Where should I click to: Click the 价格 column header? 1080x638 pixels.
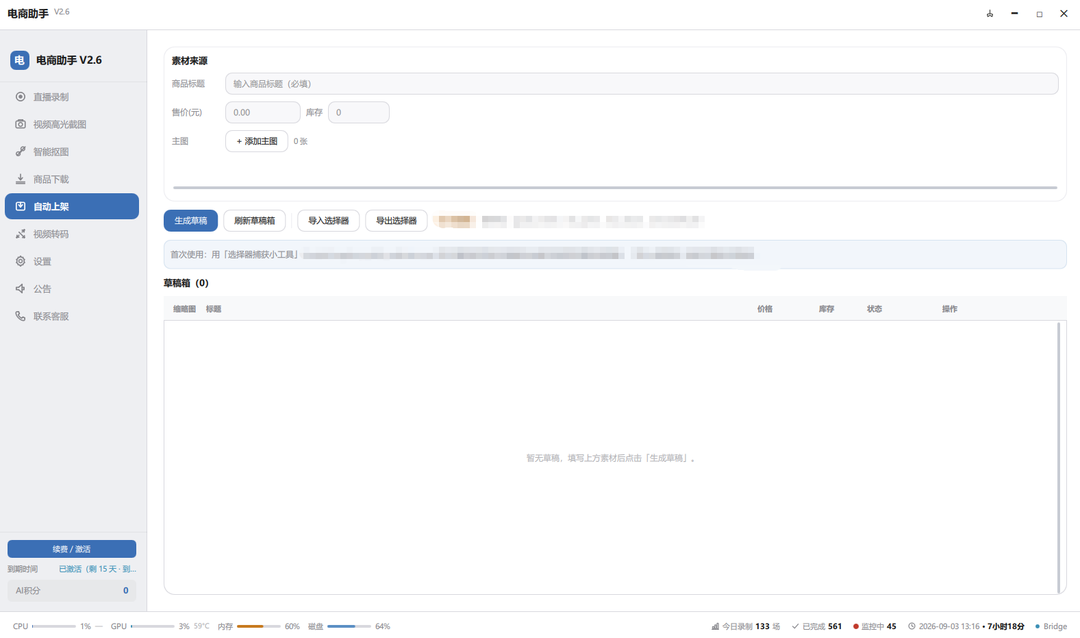765,309
